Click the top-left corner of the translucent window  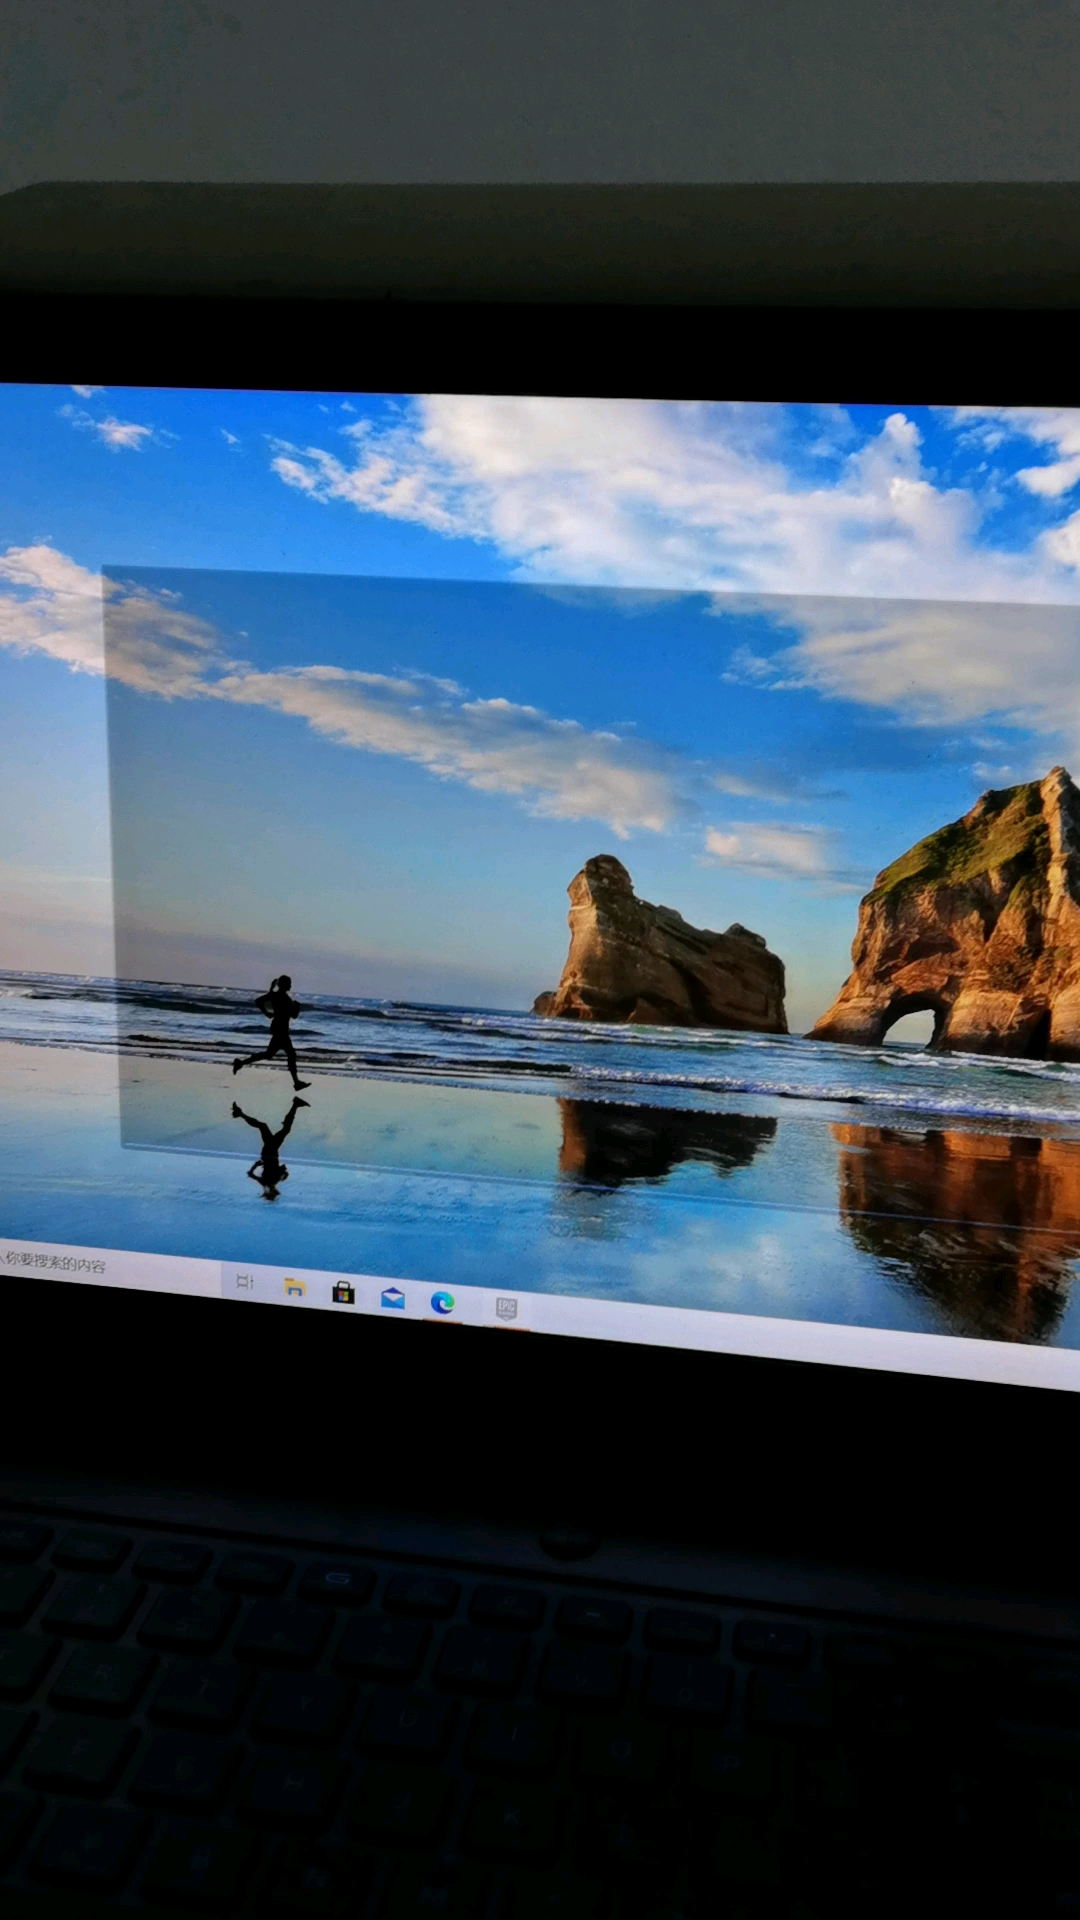pyautogui.click(x=106, y=570)
